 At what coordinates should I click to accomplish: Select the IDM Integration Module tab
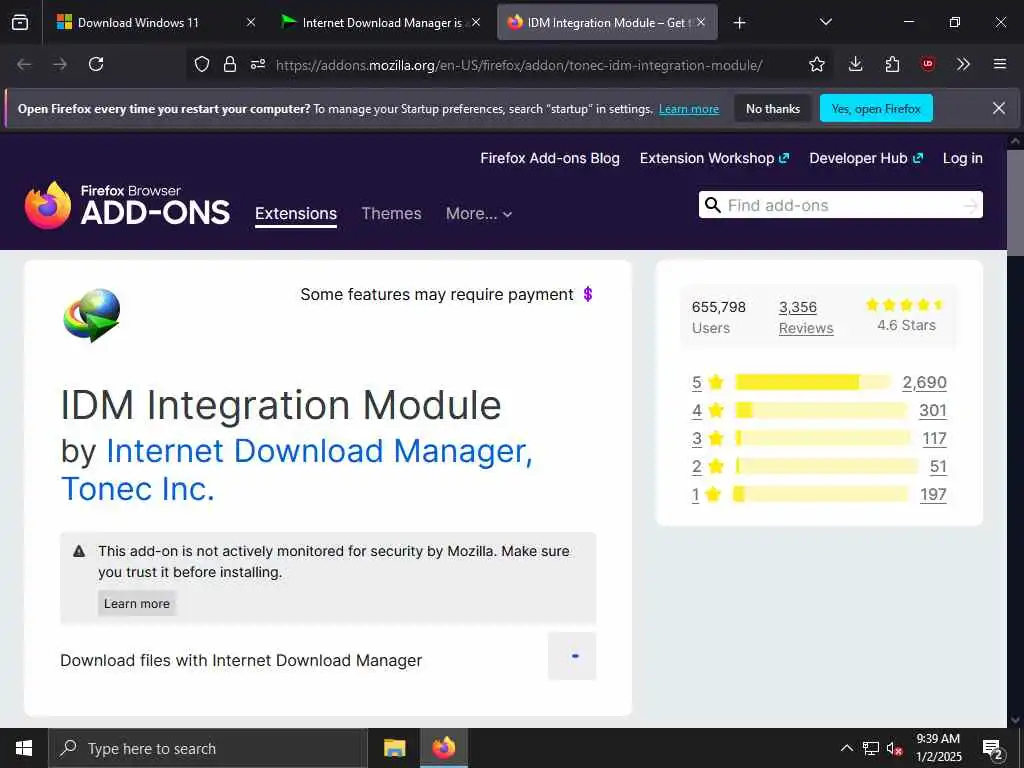[607, 22]
